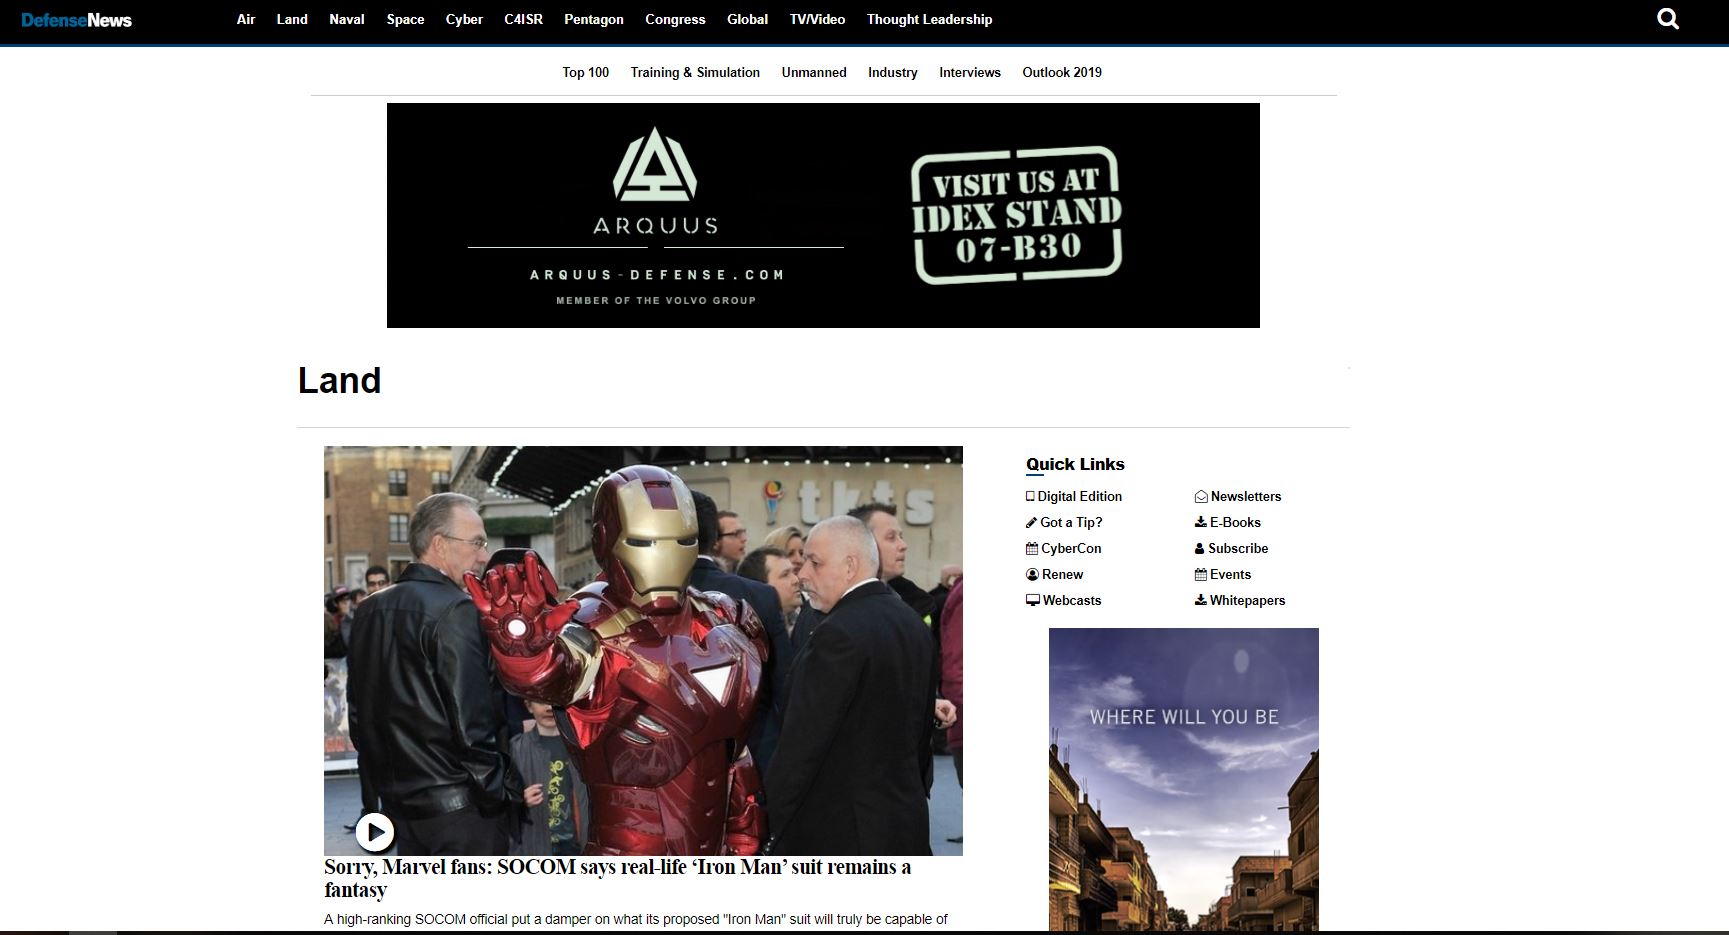Click the article summary about SOCOM official
1729x935 pixels.
click(x=636, y=919)
